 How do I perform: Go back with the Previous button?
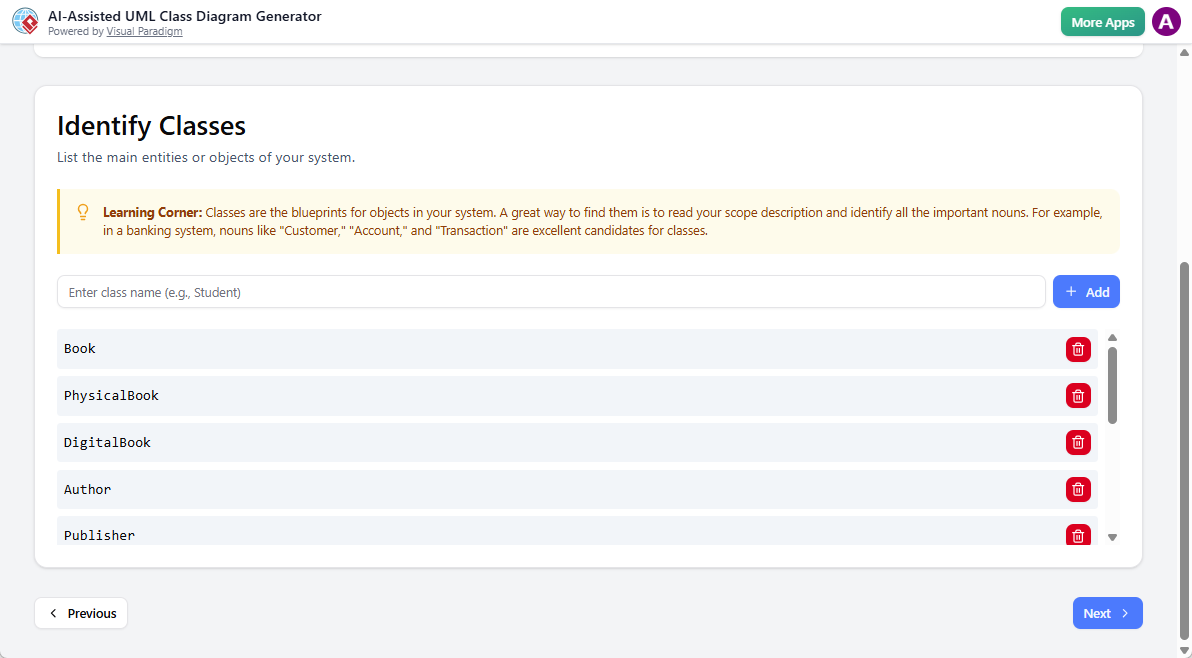tap(81, 612)
